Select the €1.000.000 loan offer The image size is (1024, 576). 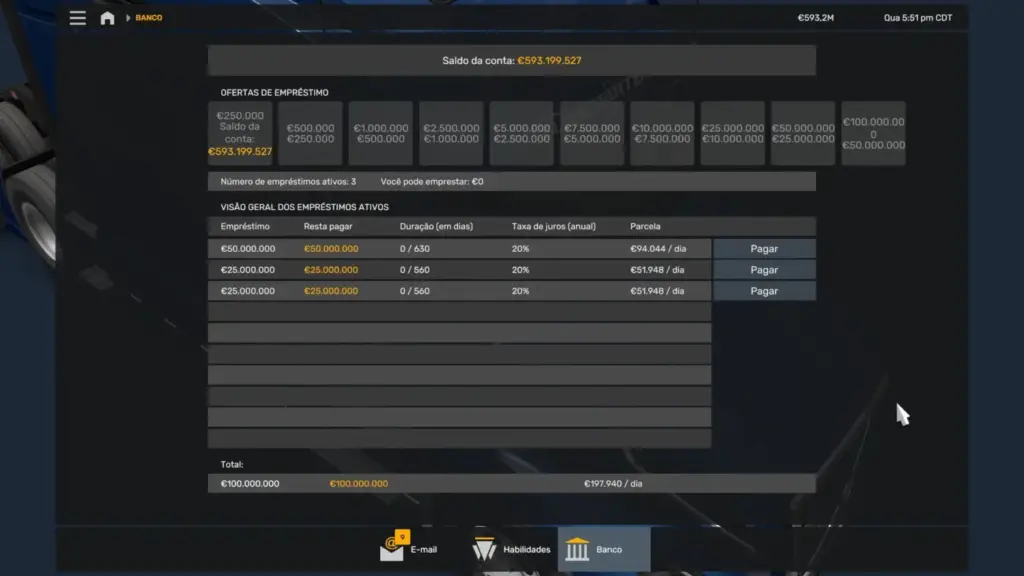point(381,133)
